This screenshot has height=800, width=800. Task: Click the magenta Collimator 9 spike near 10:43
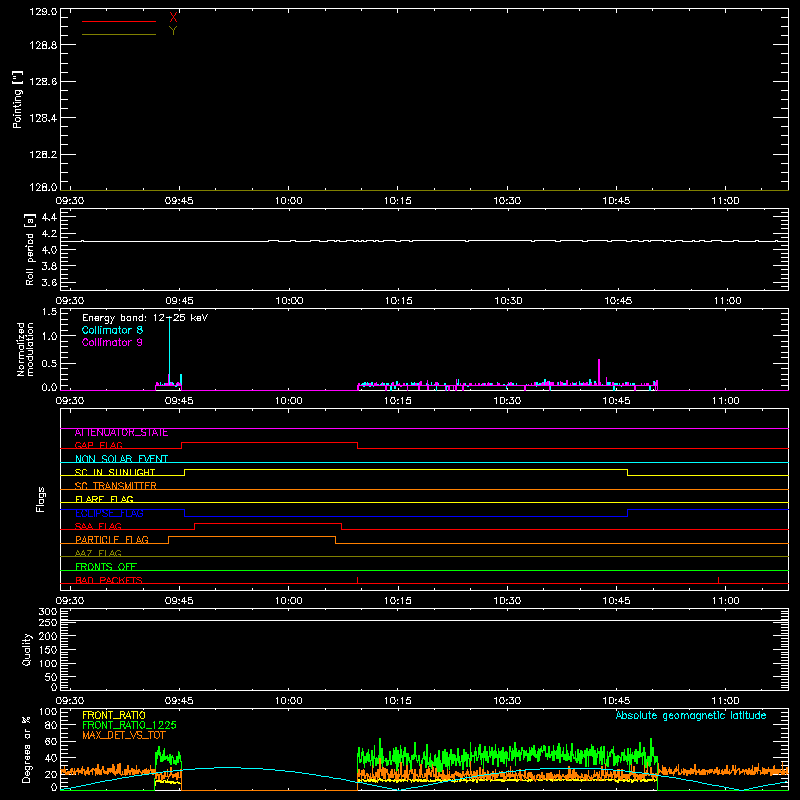click(x=599, y=371)
